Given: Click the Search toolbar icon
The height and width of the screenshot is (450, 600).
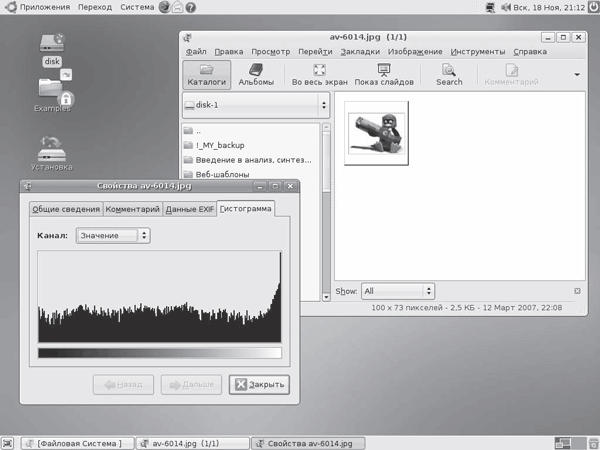Looking at the screenshot, I should 449,74.
